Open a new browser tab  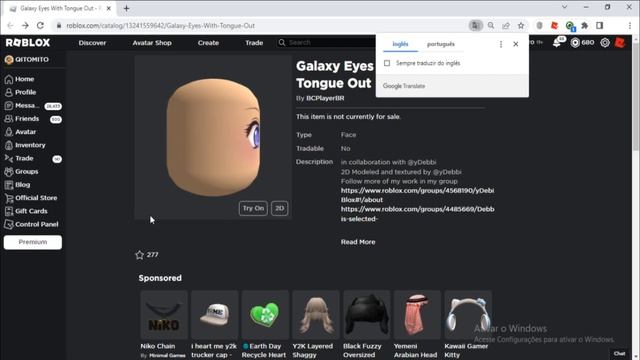tap(127, 8)
